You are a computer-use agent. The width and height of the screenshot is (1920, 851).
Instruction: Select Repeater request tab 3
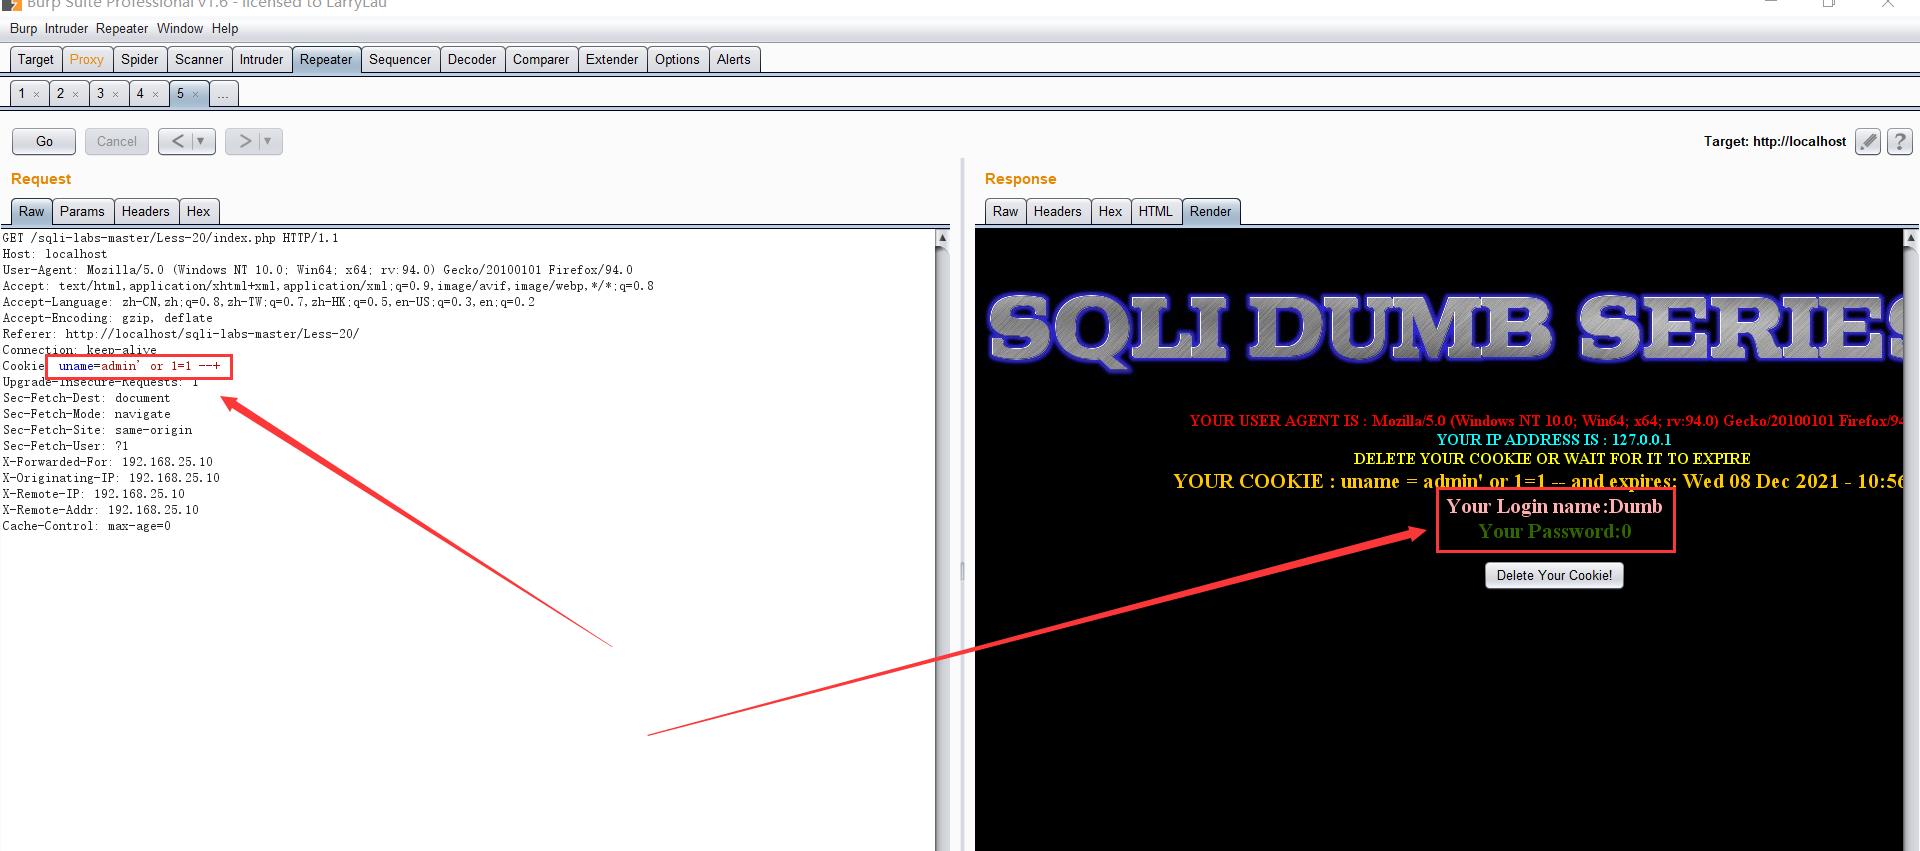click(x=100, y=94)
